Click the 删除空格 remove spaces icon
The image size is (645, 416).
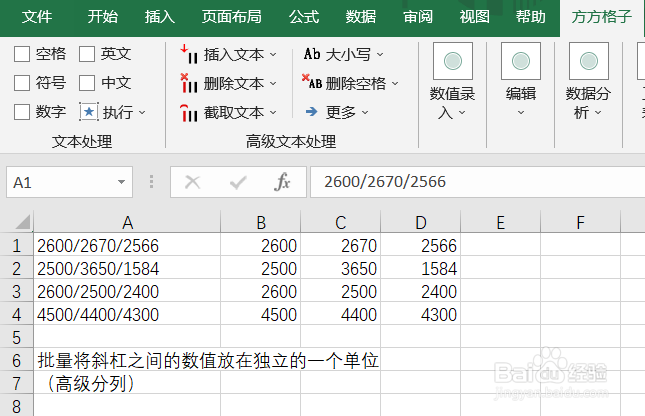(x=312, y=82)
